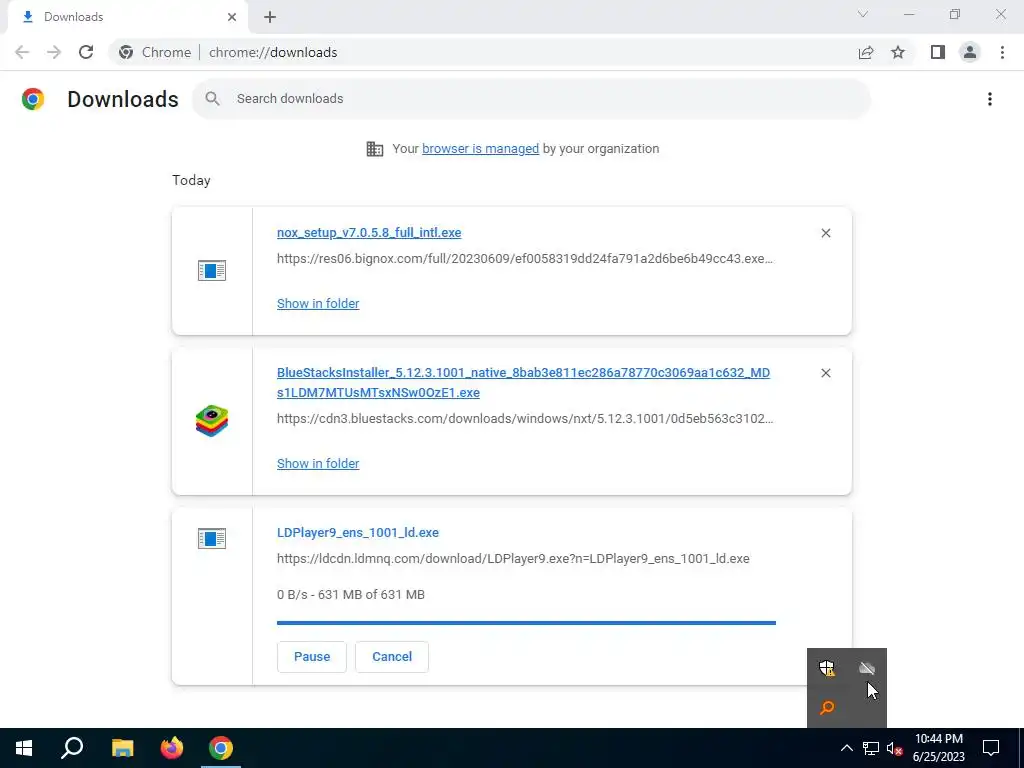Share this page icon in address bar
Viewport: 1024px width, 768px height.
pos(866,52)
